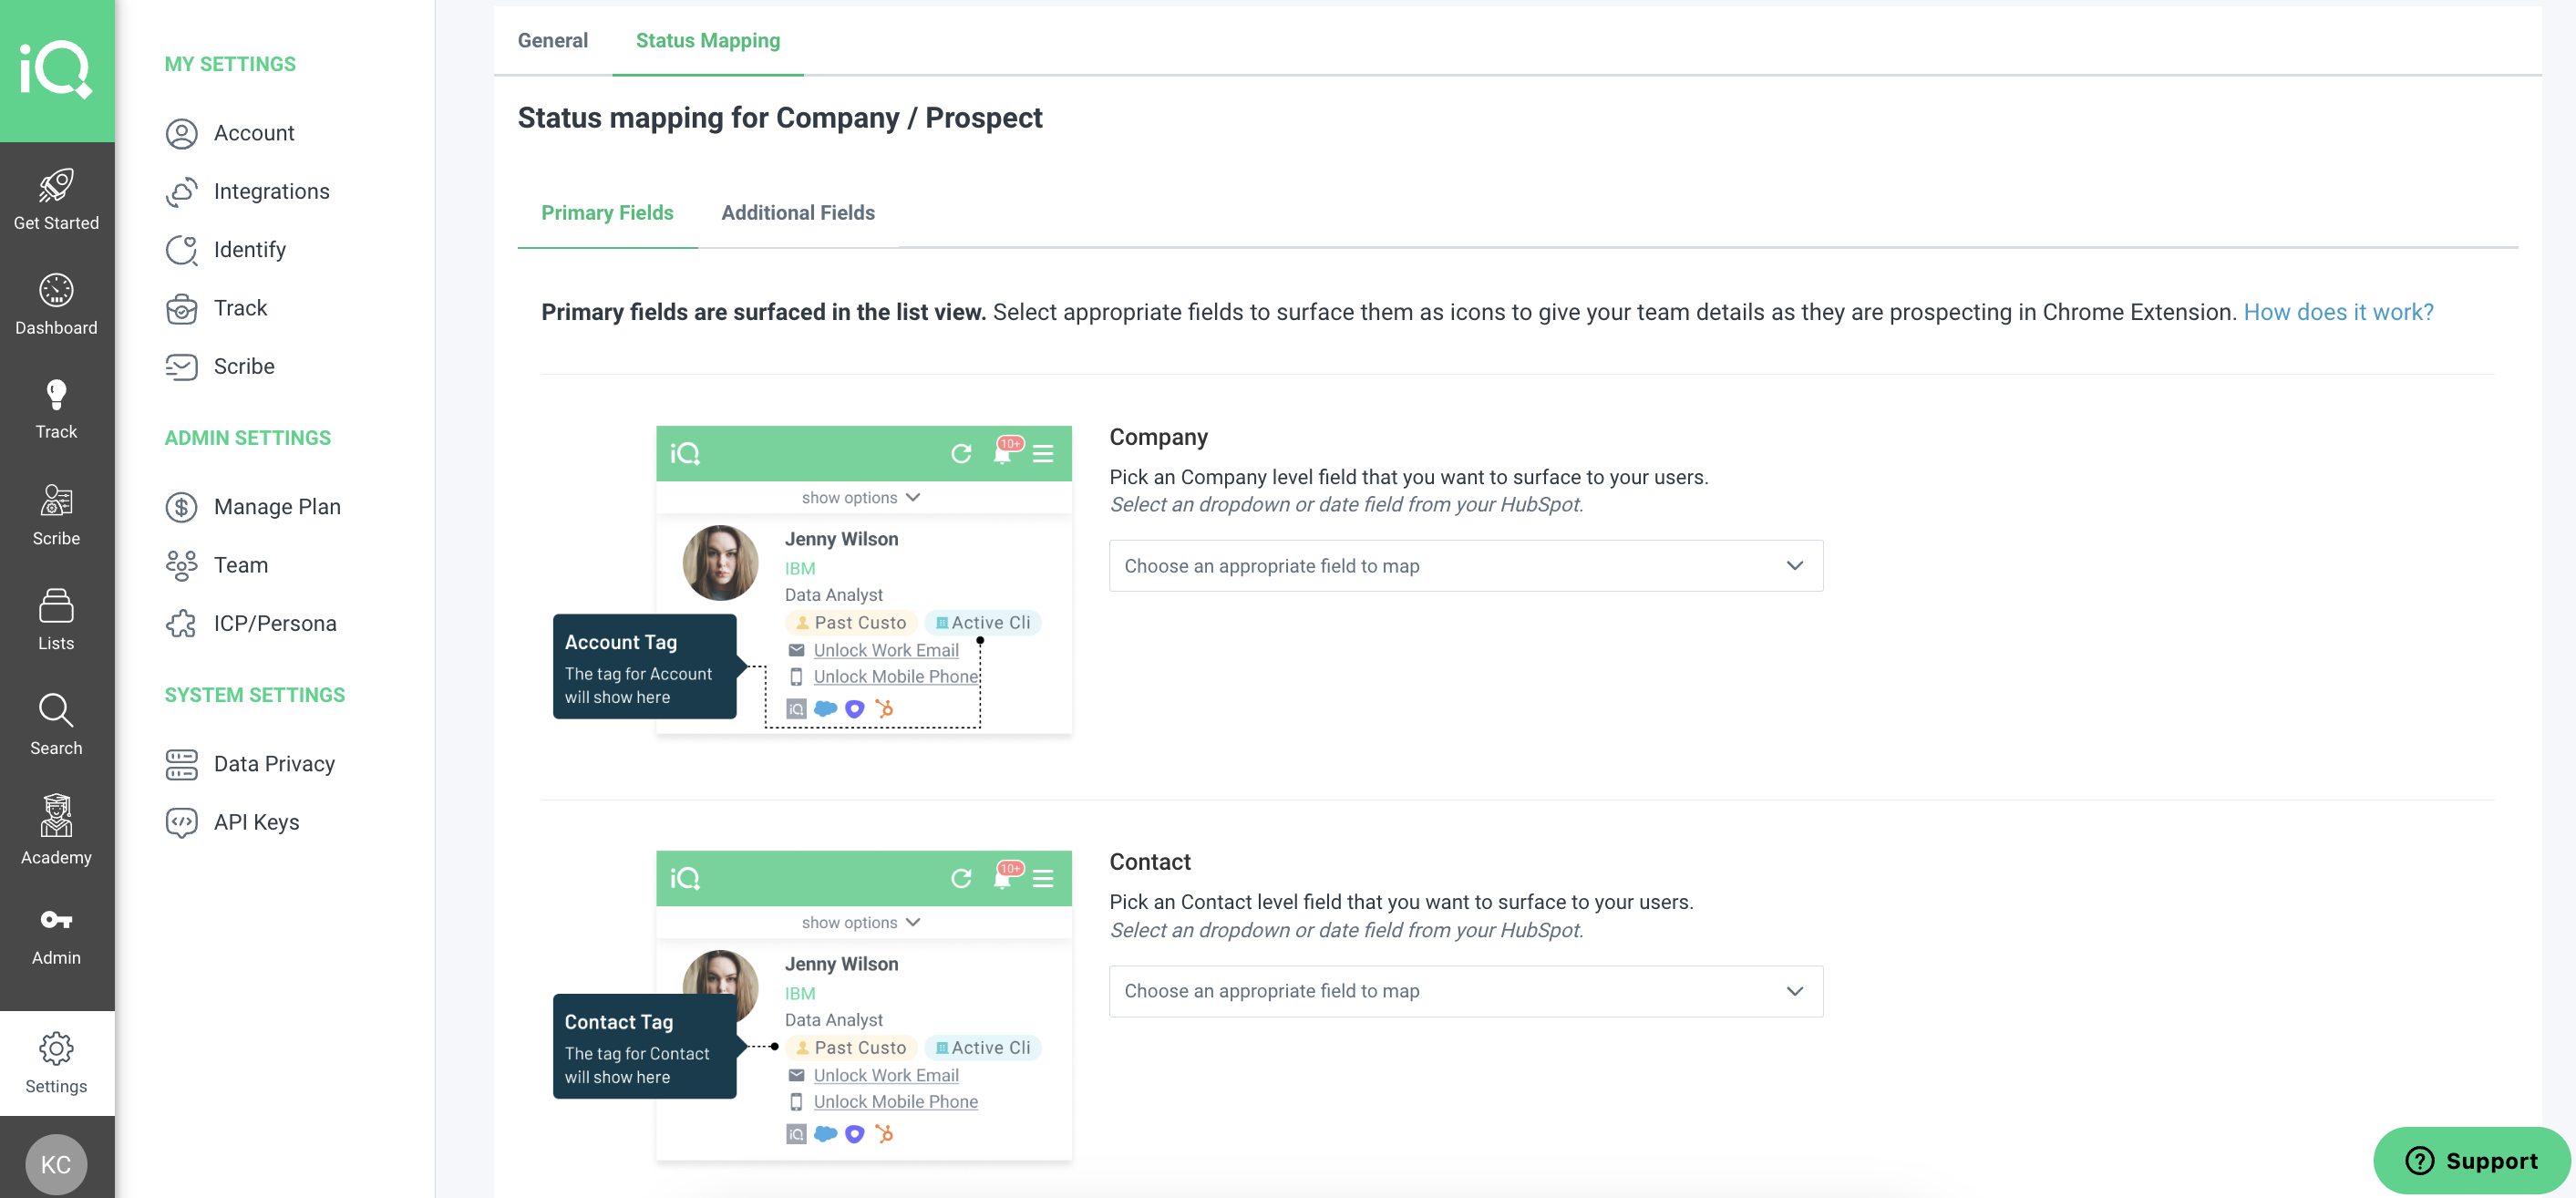Open the Contact field mapping dropdown

tap(1464, 990)
